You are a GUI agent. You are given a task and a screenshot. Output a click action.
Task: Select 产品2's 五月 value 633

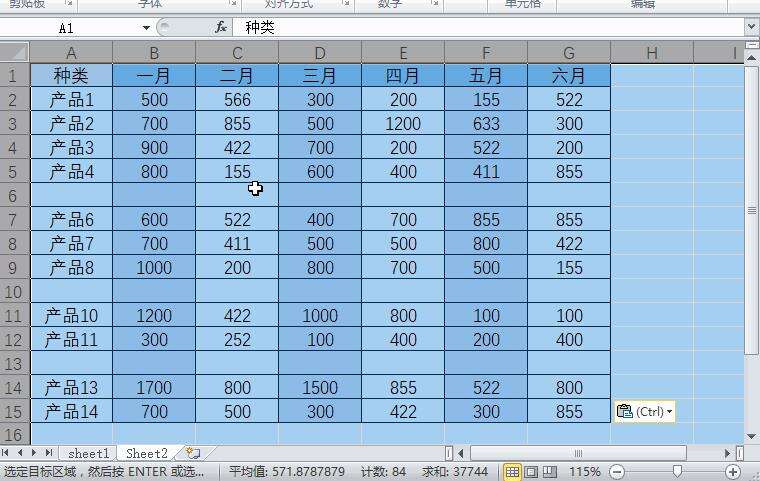tap(486, 124)
